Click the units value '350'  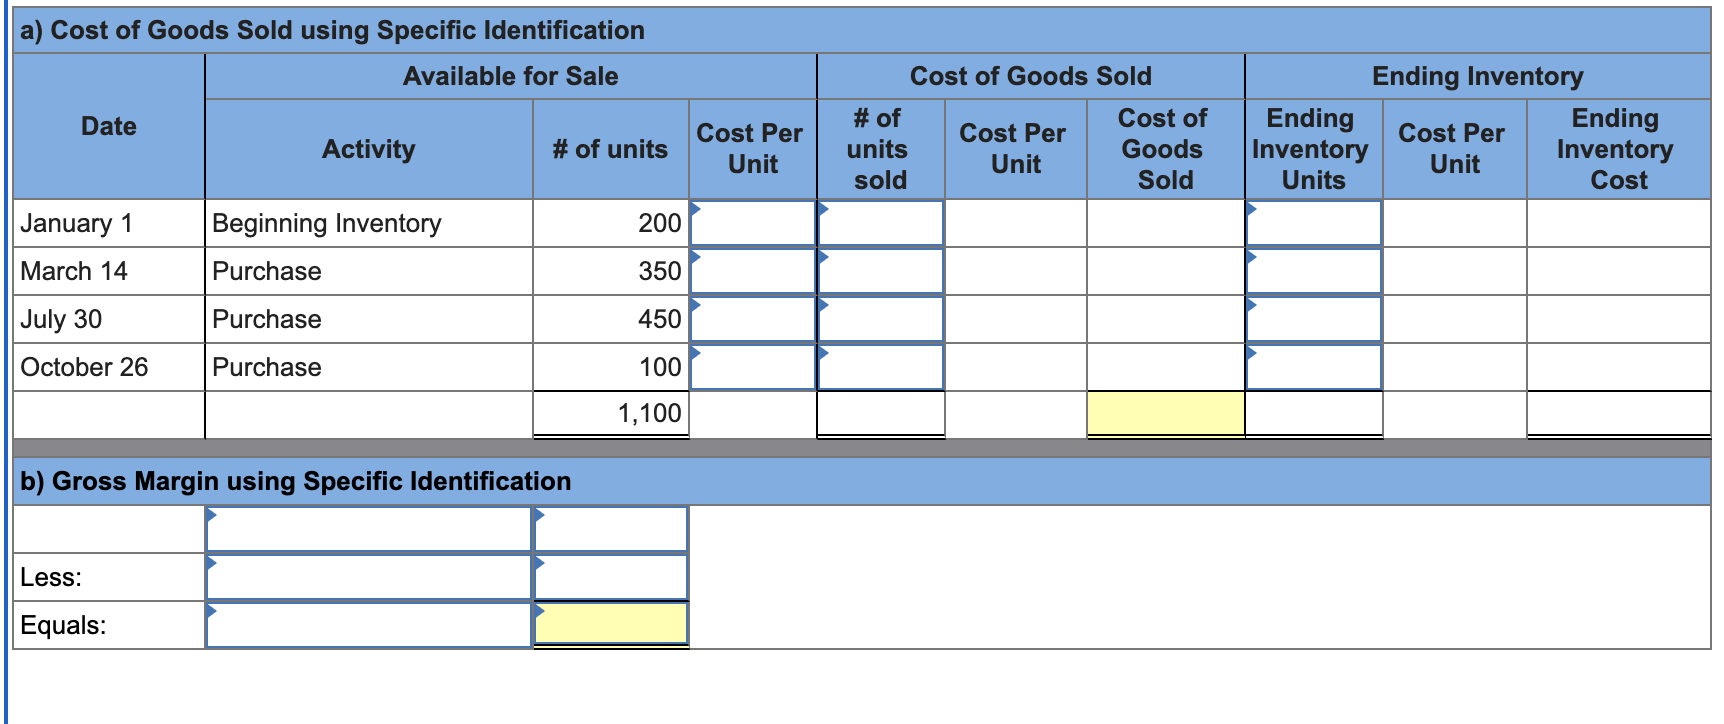pyautogui.click(x=660, y=271)
